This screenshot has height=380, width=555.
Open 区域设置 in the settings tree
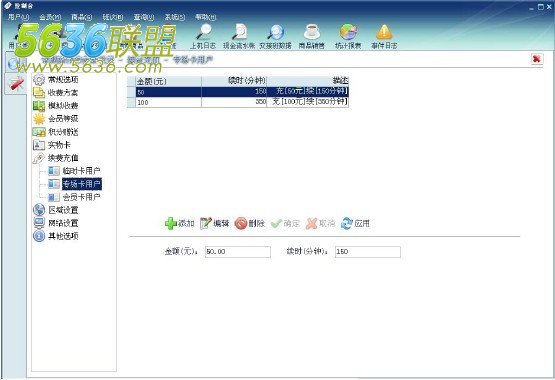[x=56, y=210]
